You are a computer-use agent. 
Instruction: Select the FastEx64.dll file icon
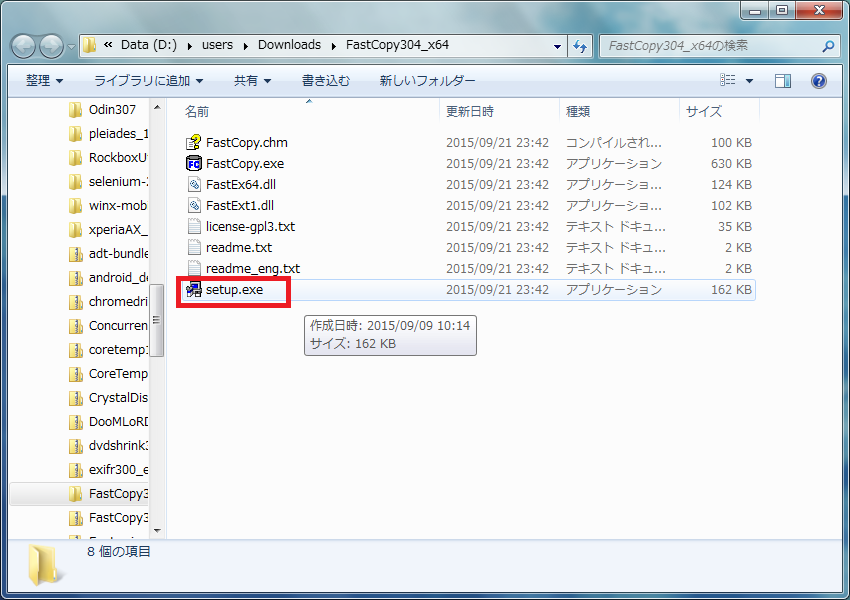pyautogui.click(x=194, y=184)
